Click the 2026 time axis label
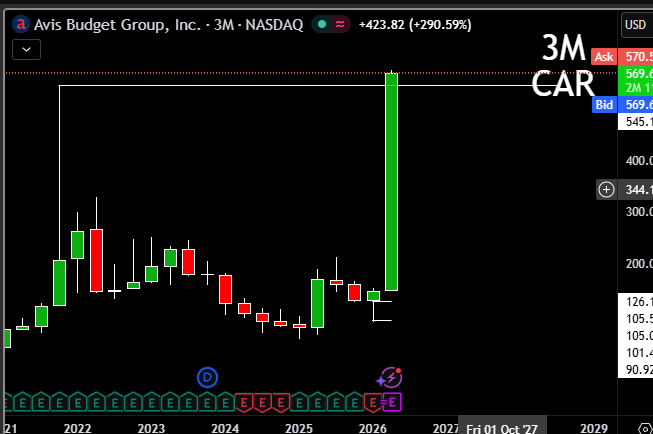 pos(372,428)
